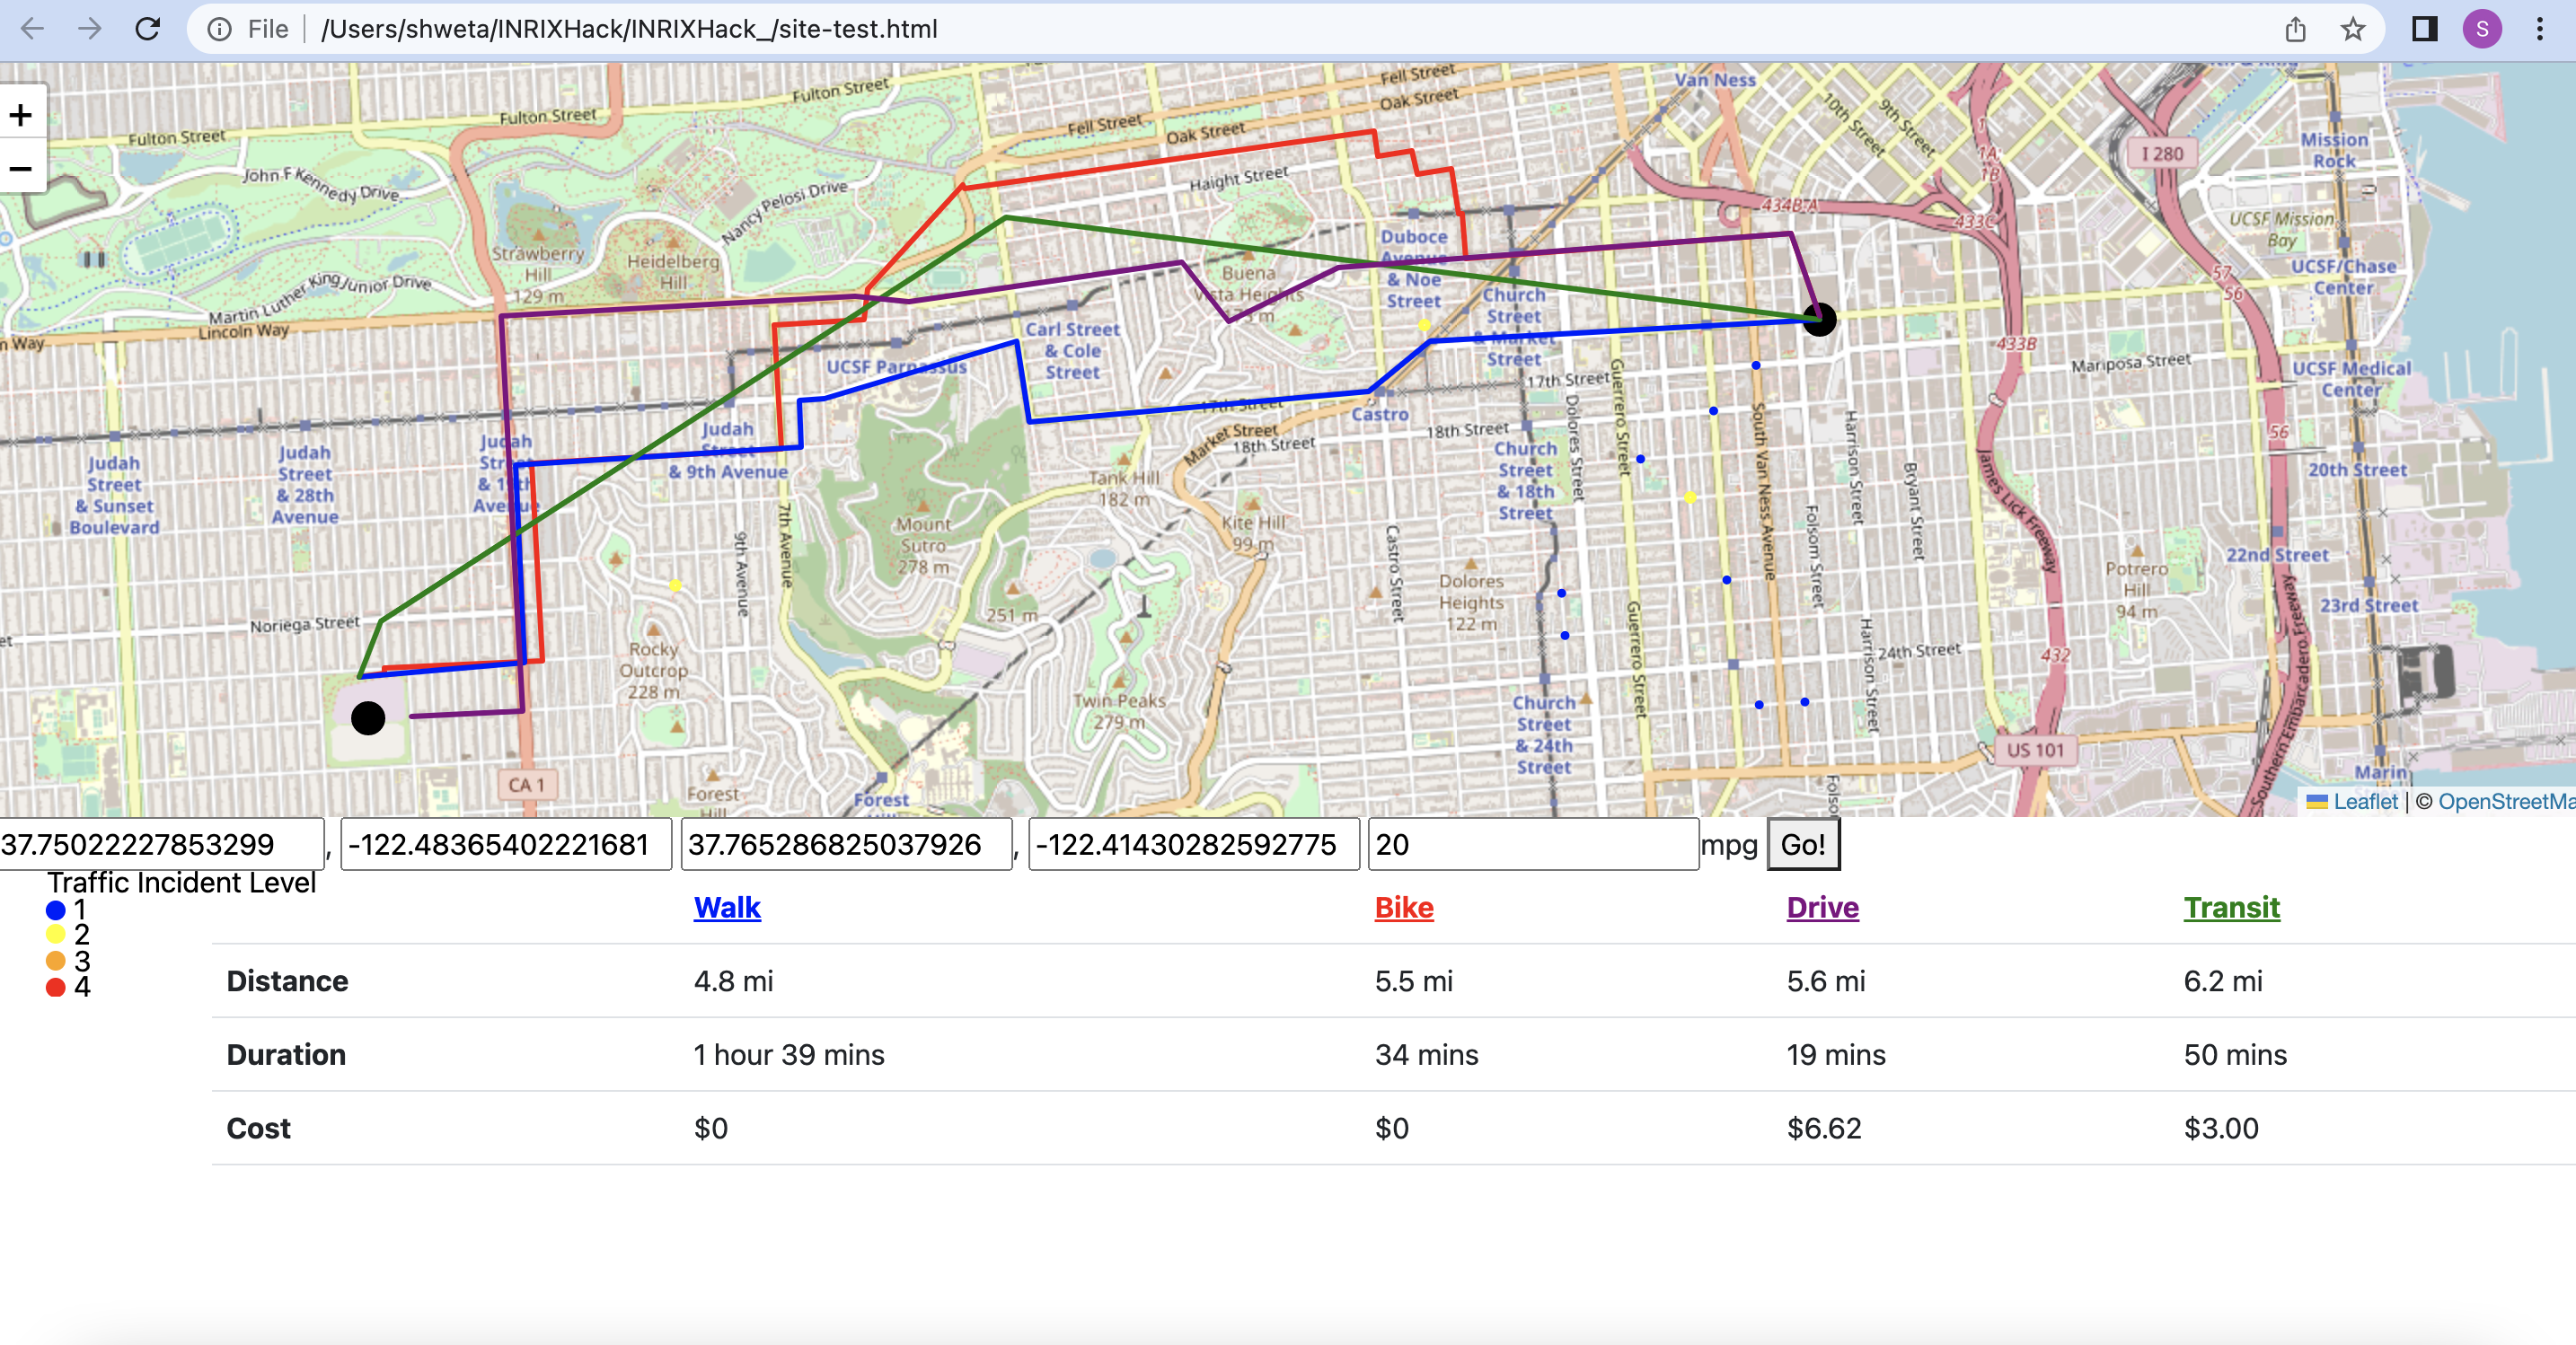
Task: Click the map zoom out minus button
Action: tap(21, 168)
